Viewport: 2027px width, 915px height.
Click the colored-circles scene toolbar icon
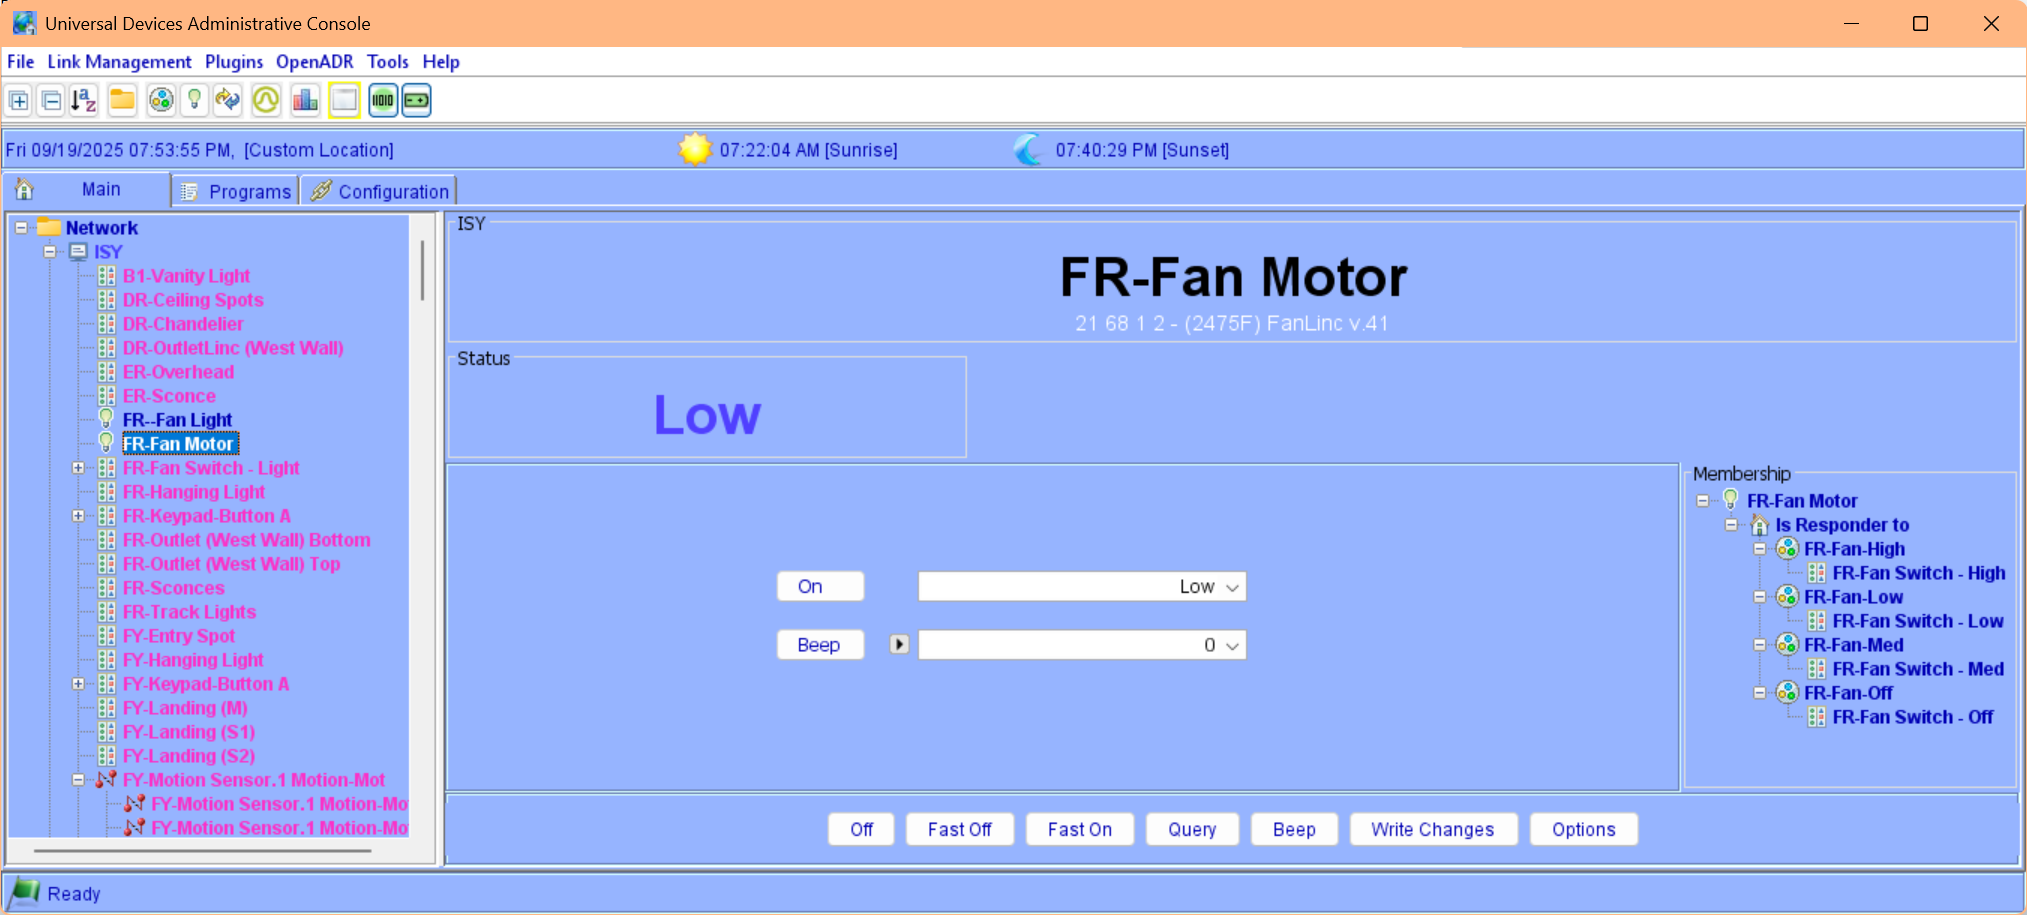click(x=160, y=101)
